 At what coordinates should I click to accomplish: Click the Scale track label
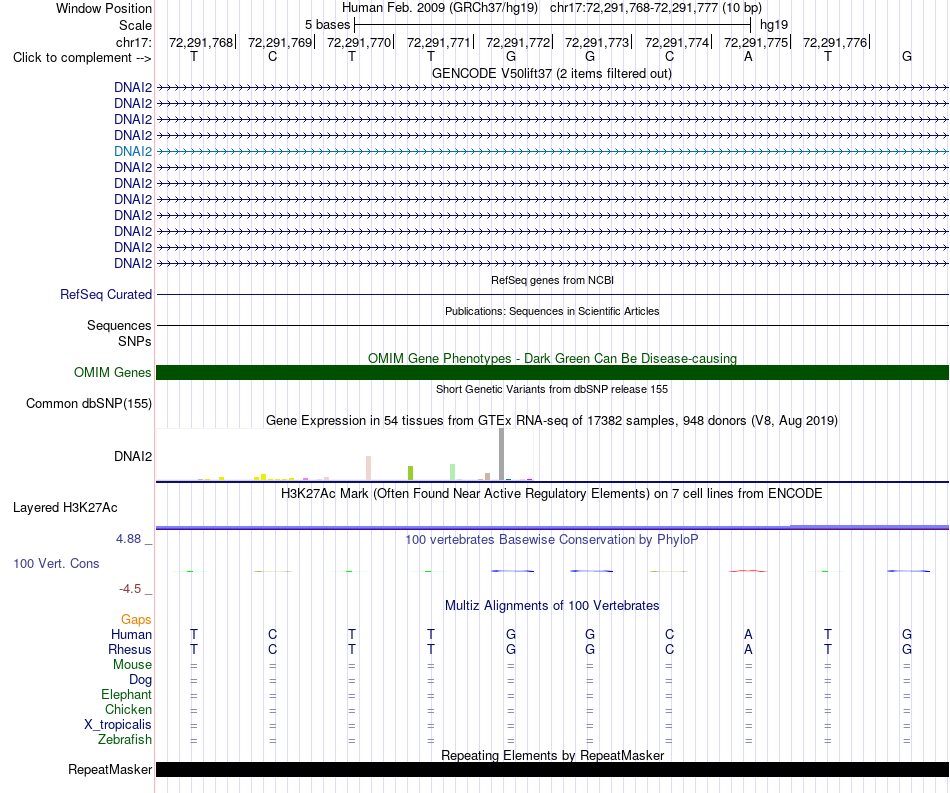coord(135,25)
